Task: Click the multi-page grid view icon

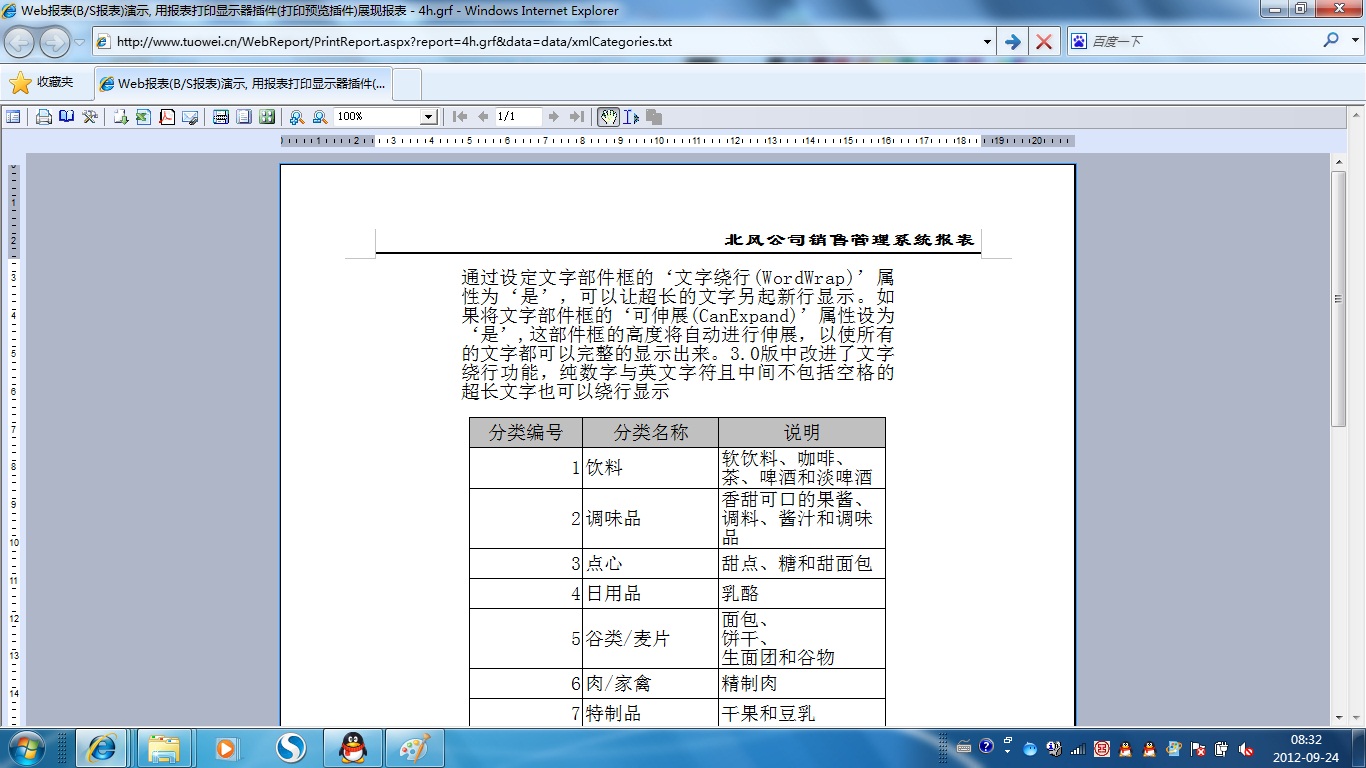Action: (x=267, y=117)
